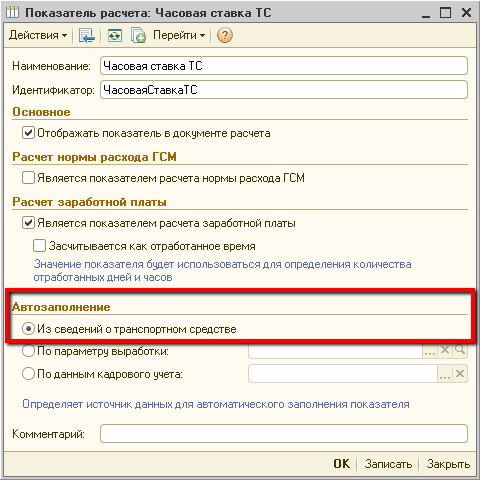Select По параметру выработки radio option

(x=28, y=351)
